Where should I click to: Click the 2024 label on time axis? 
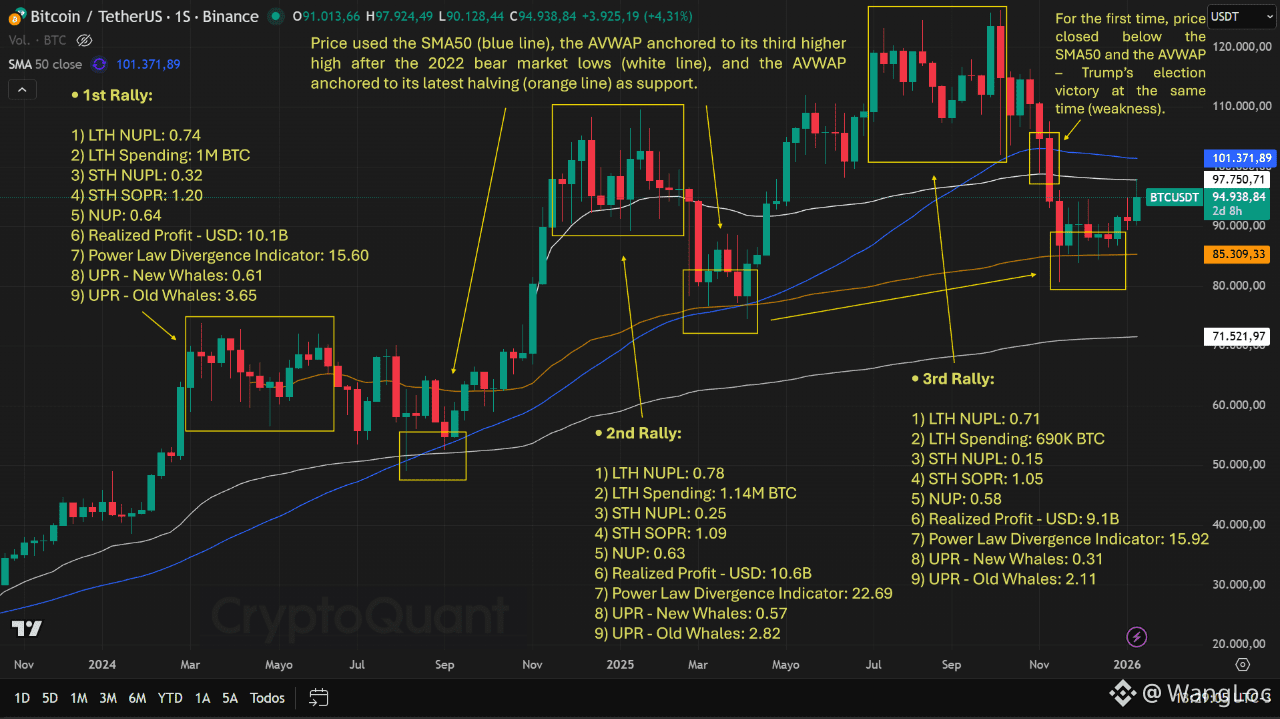(100, 664)
